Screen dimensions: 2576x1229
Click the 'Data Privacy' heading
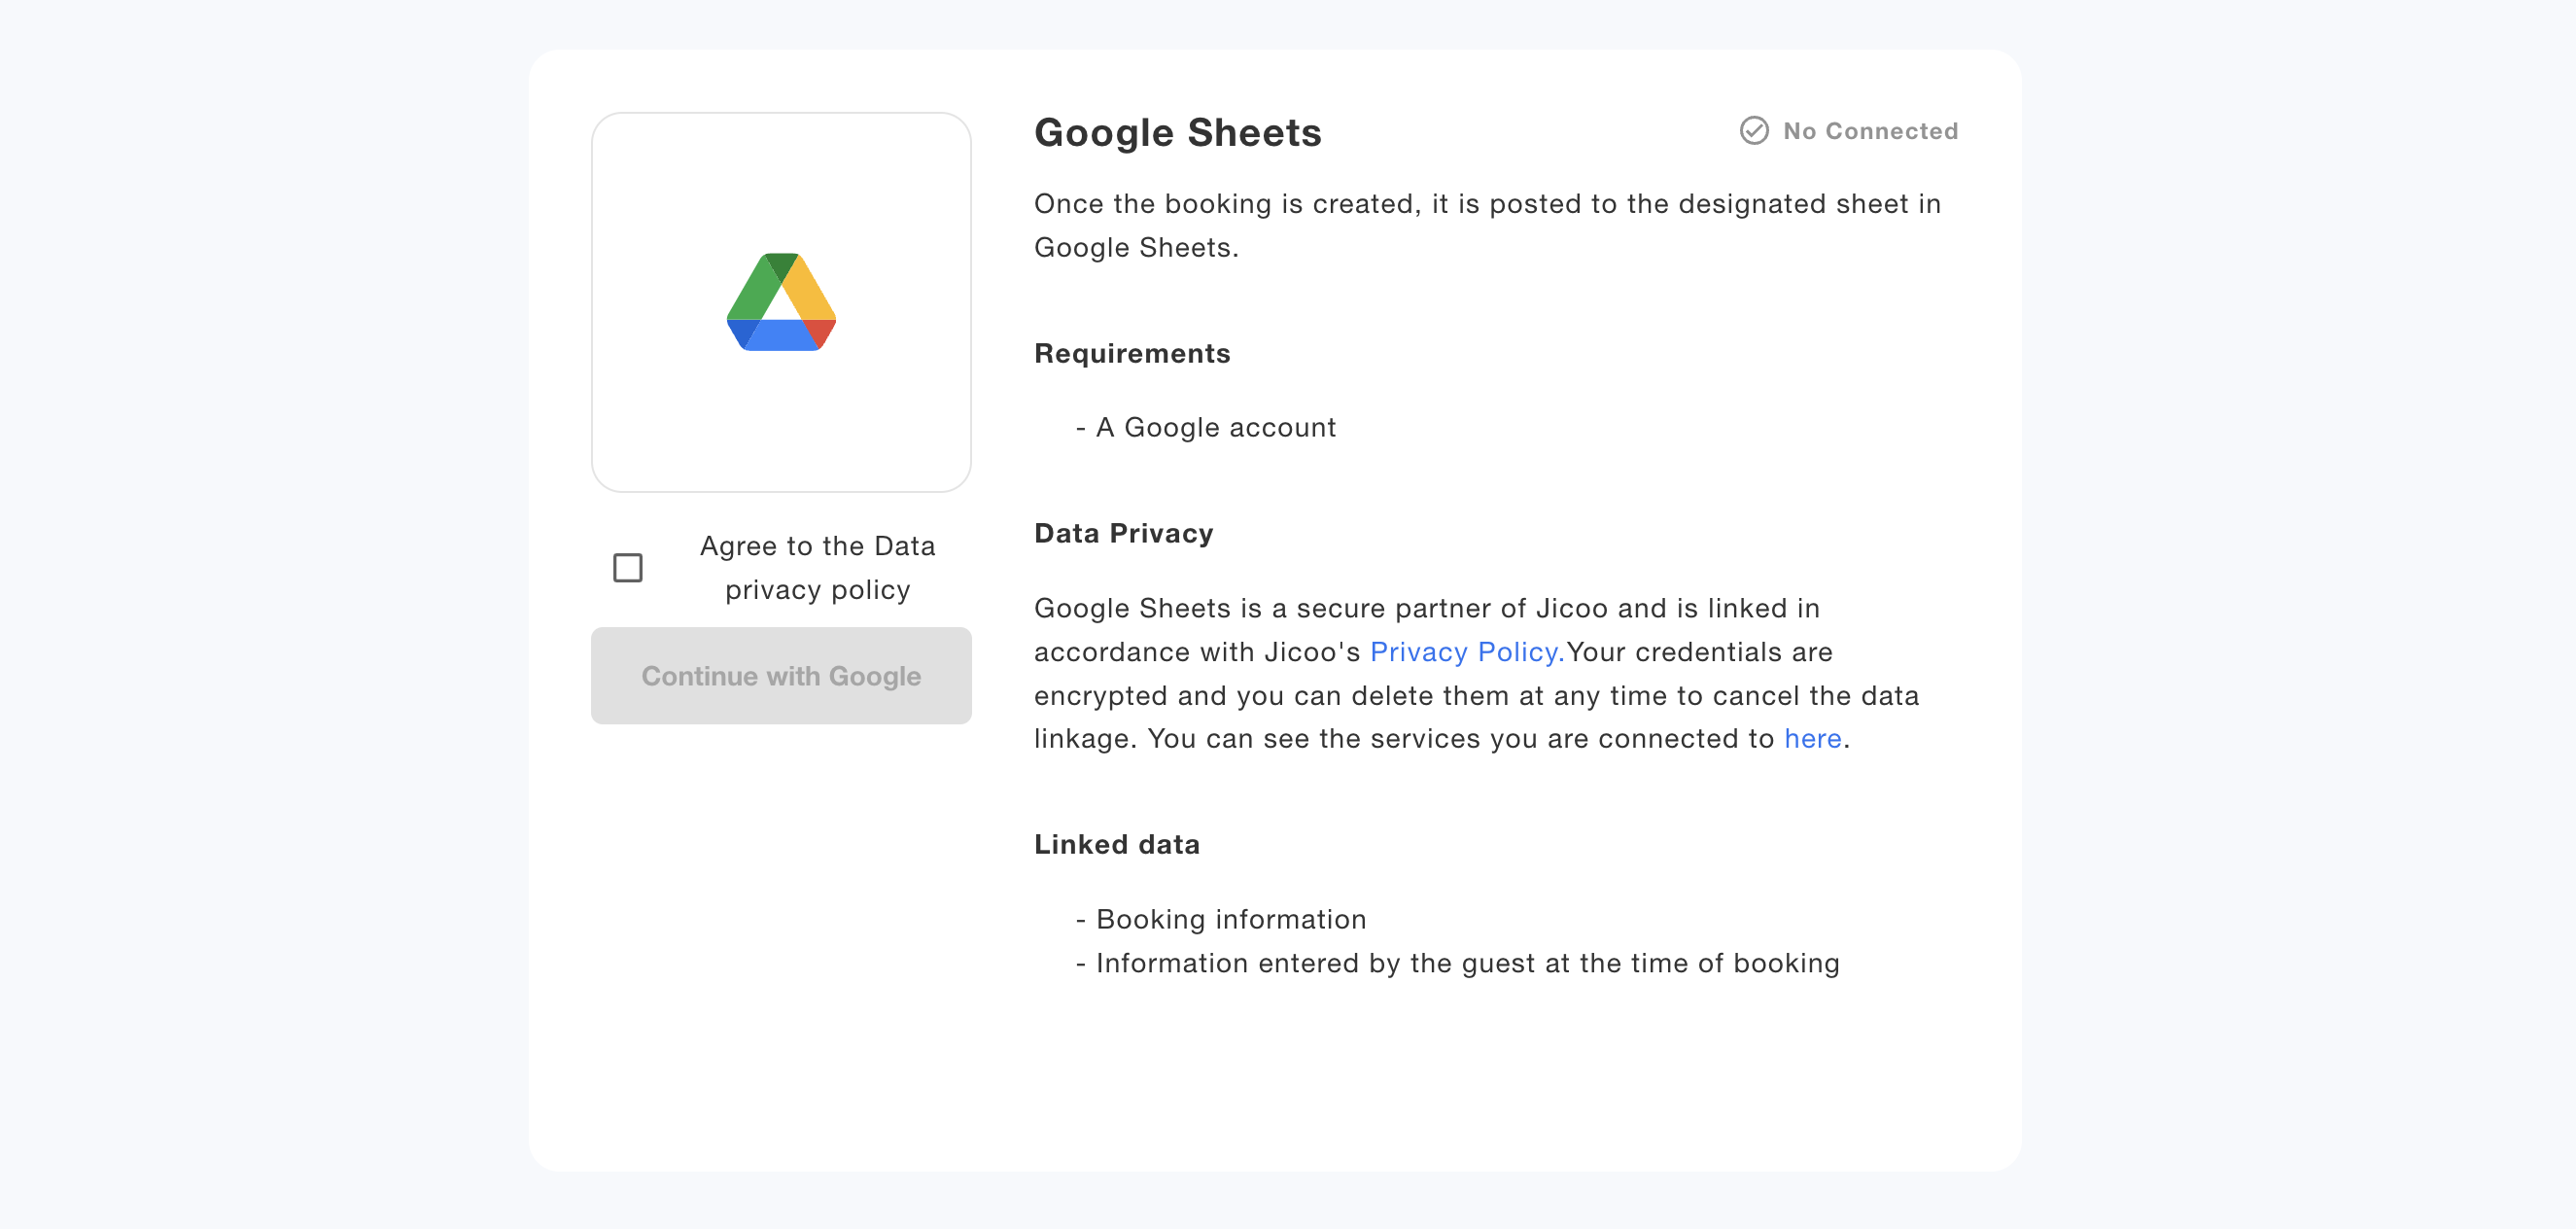tap(1124, 534)
